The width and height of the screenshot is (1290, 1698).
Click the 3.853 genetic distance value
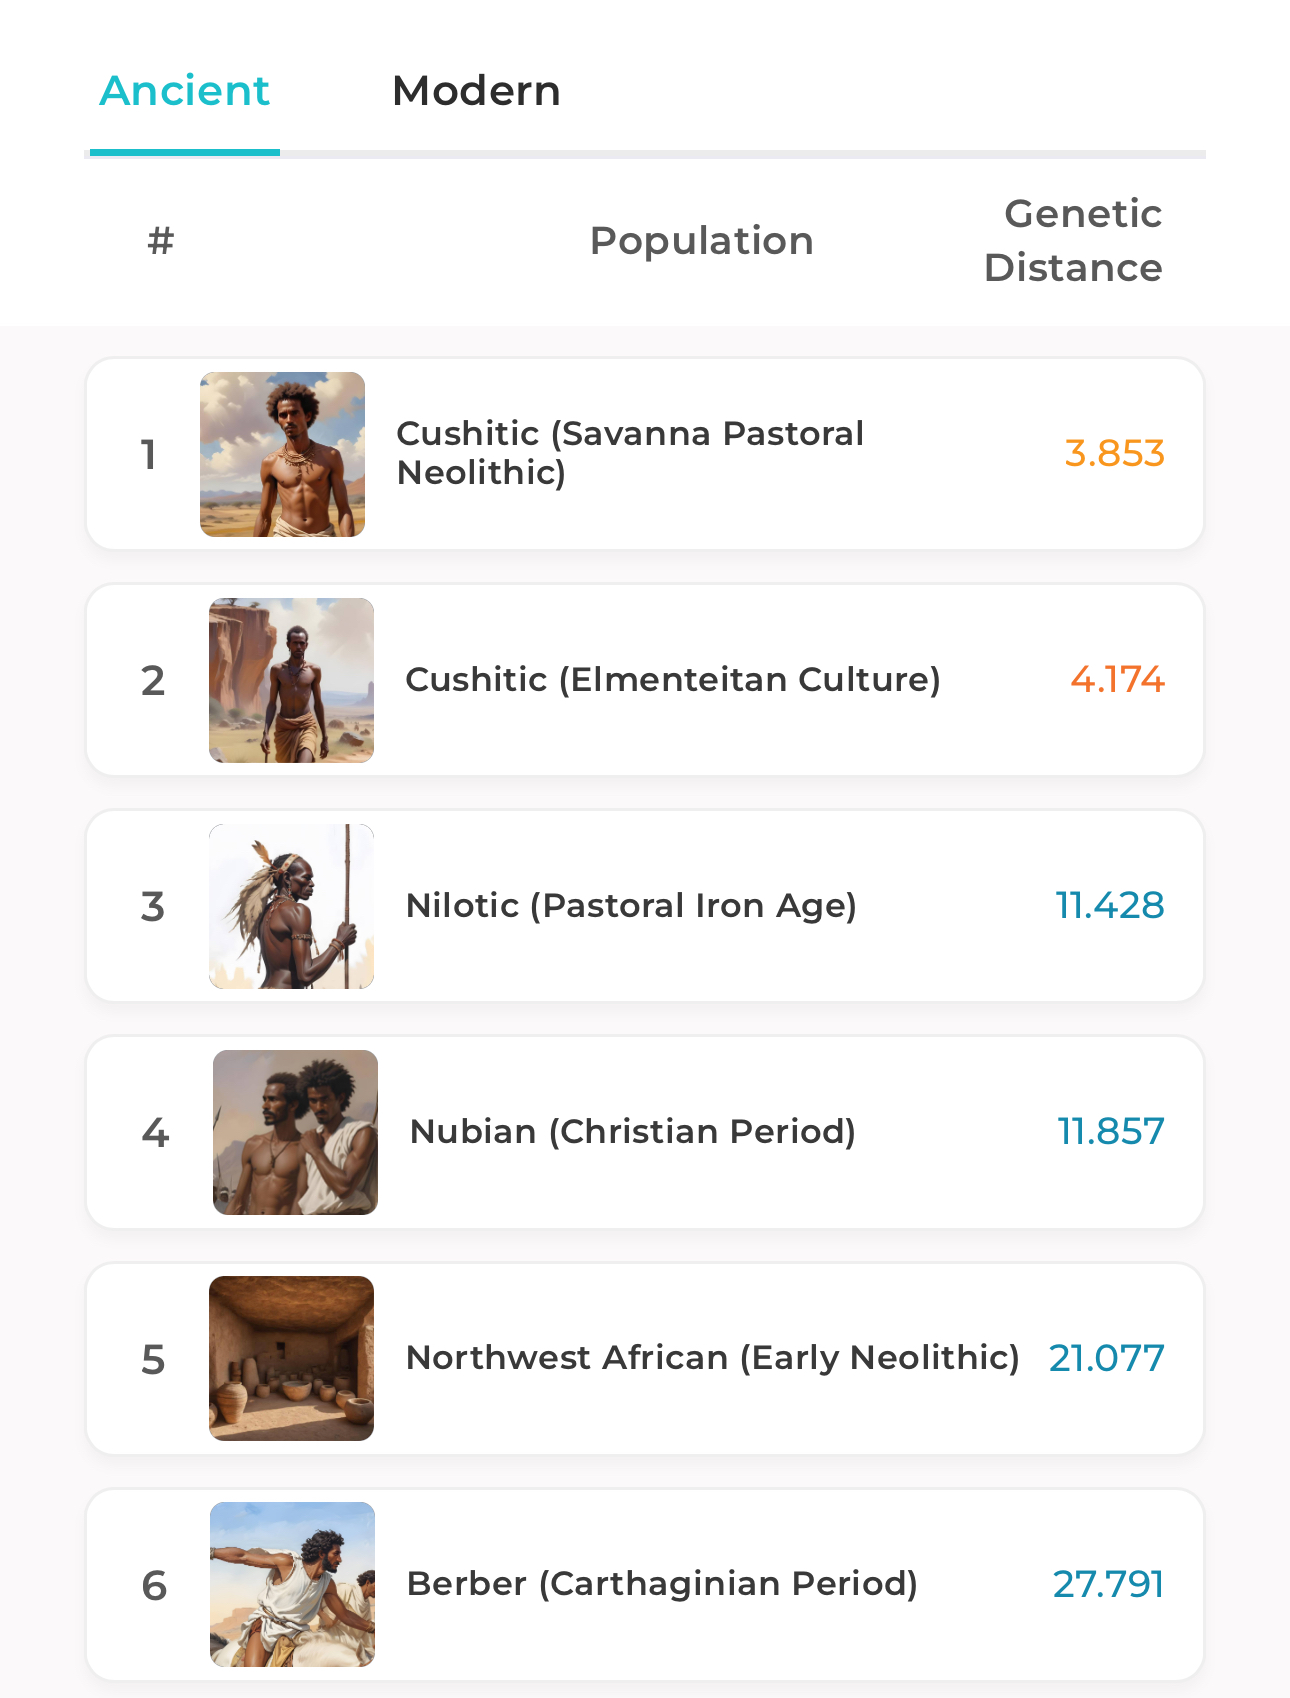click(x=1114, y=454)
